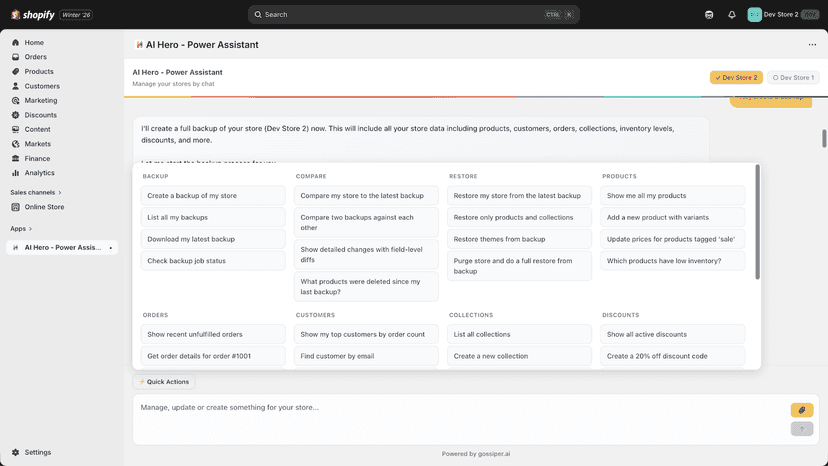
Task: Choose 'Restore themes from backup'
Action: pyautogui.click(x=519, y=239)
